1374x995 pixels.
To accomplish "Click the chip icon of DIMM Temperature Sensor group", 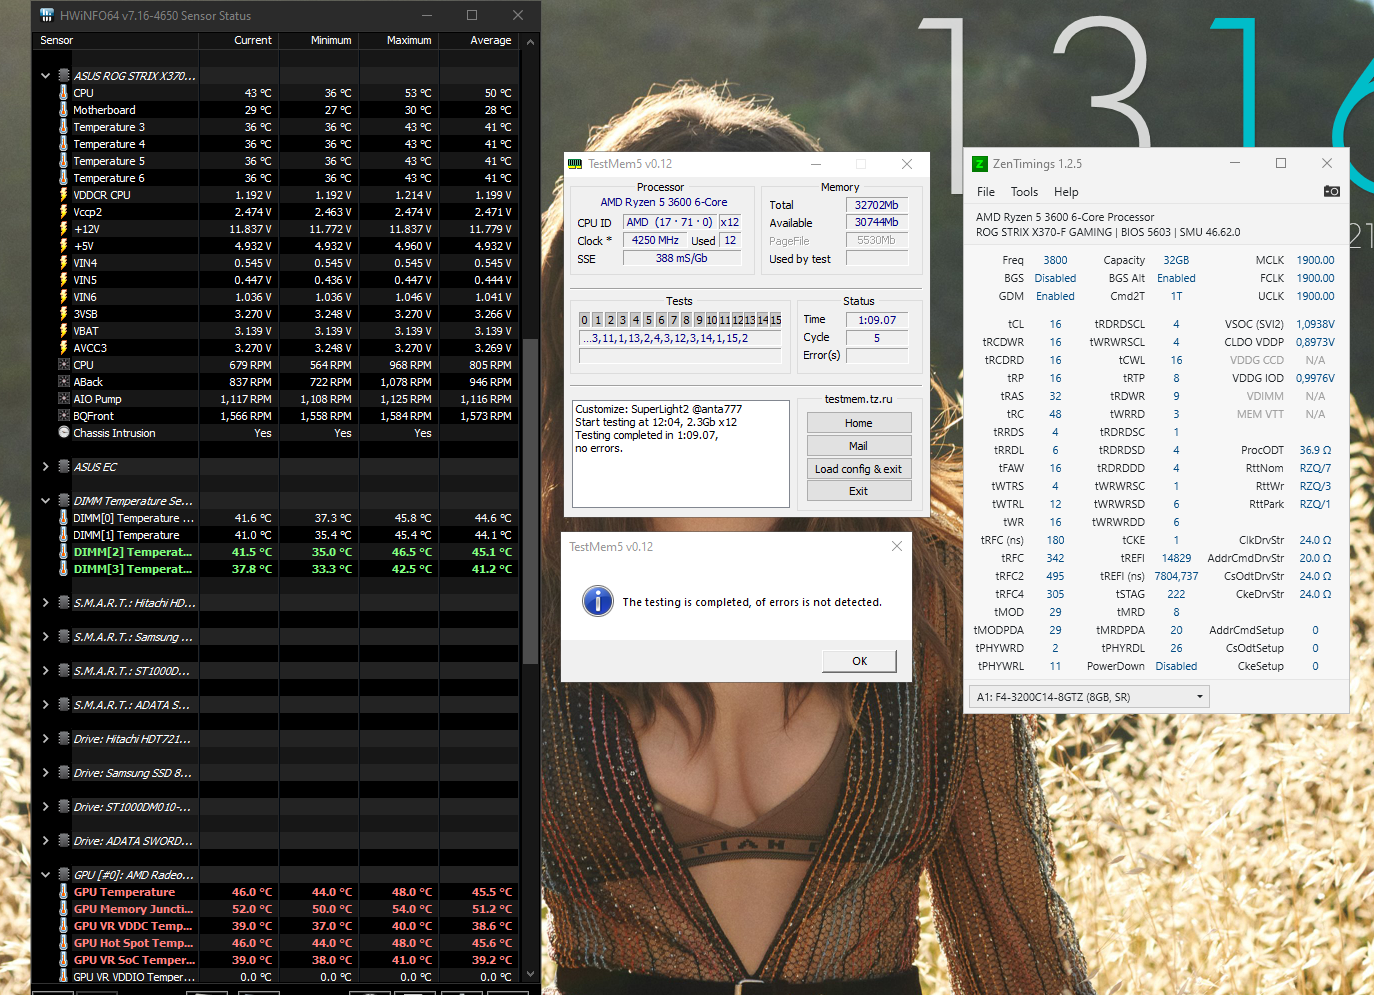I will 64,501.
